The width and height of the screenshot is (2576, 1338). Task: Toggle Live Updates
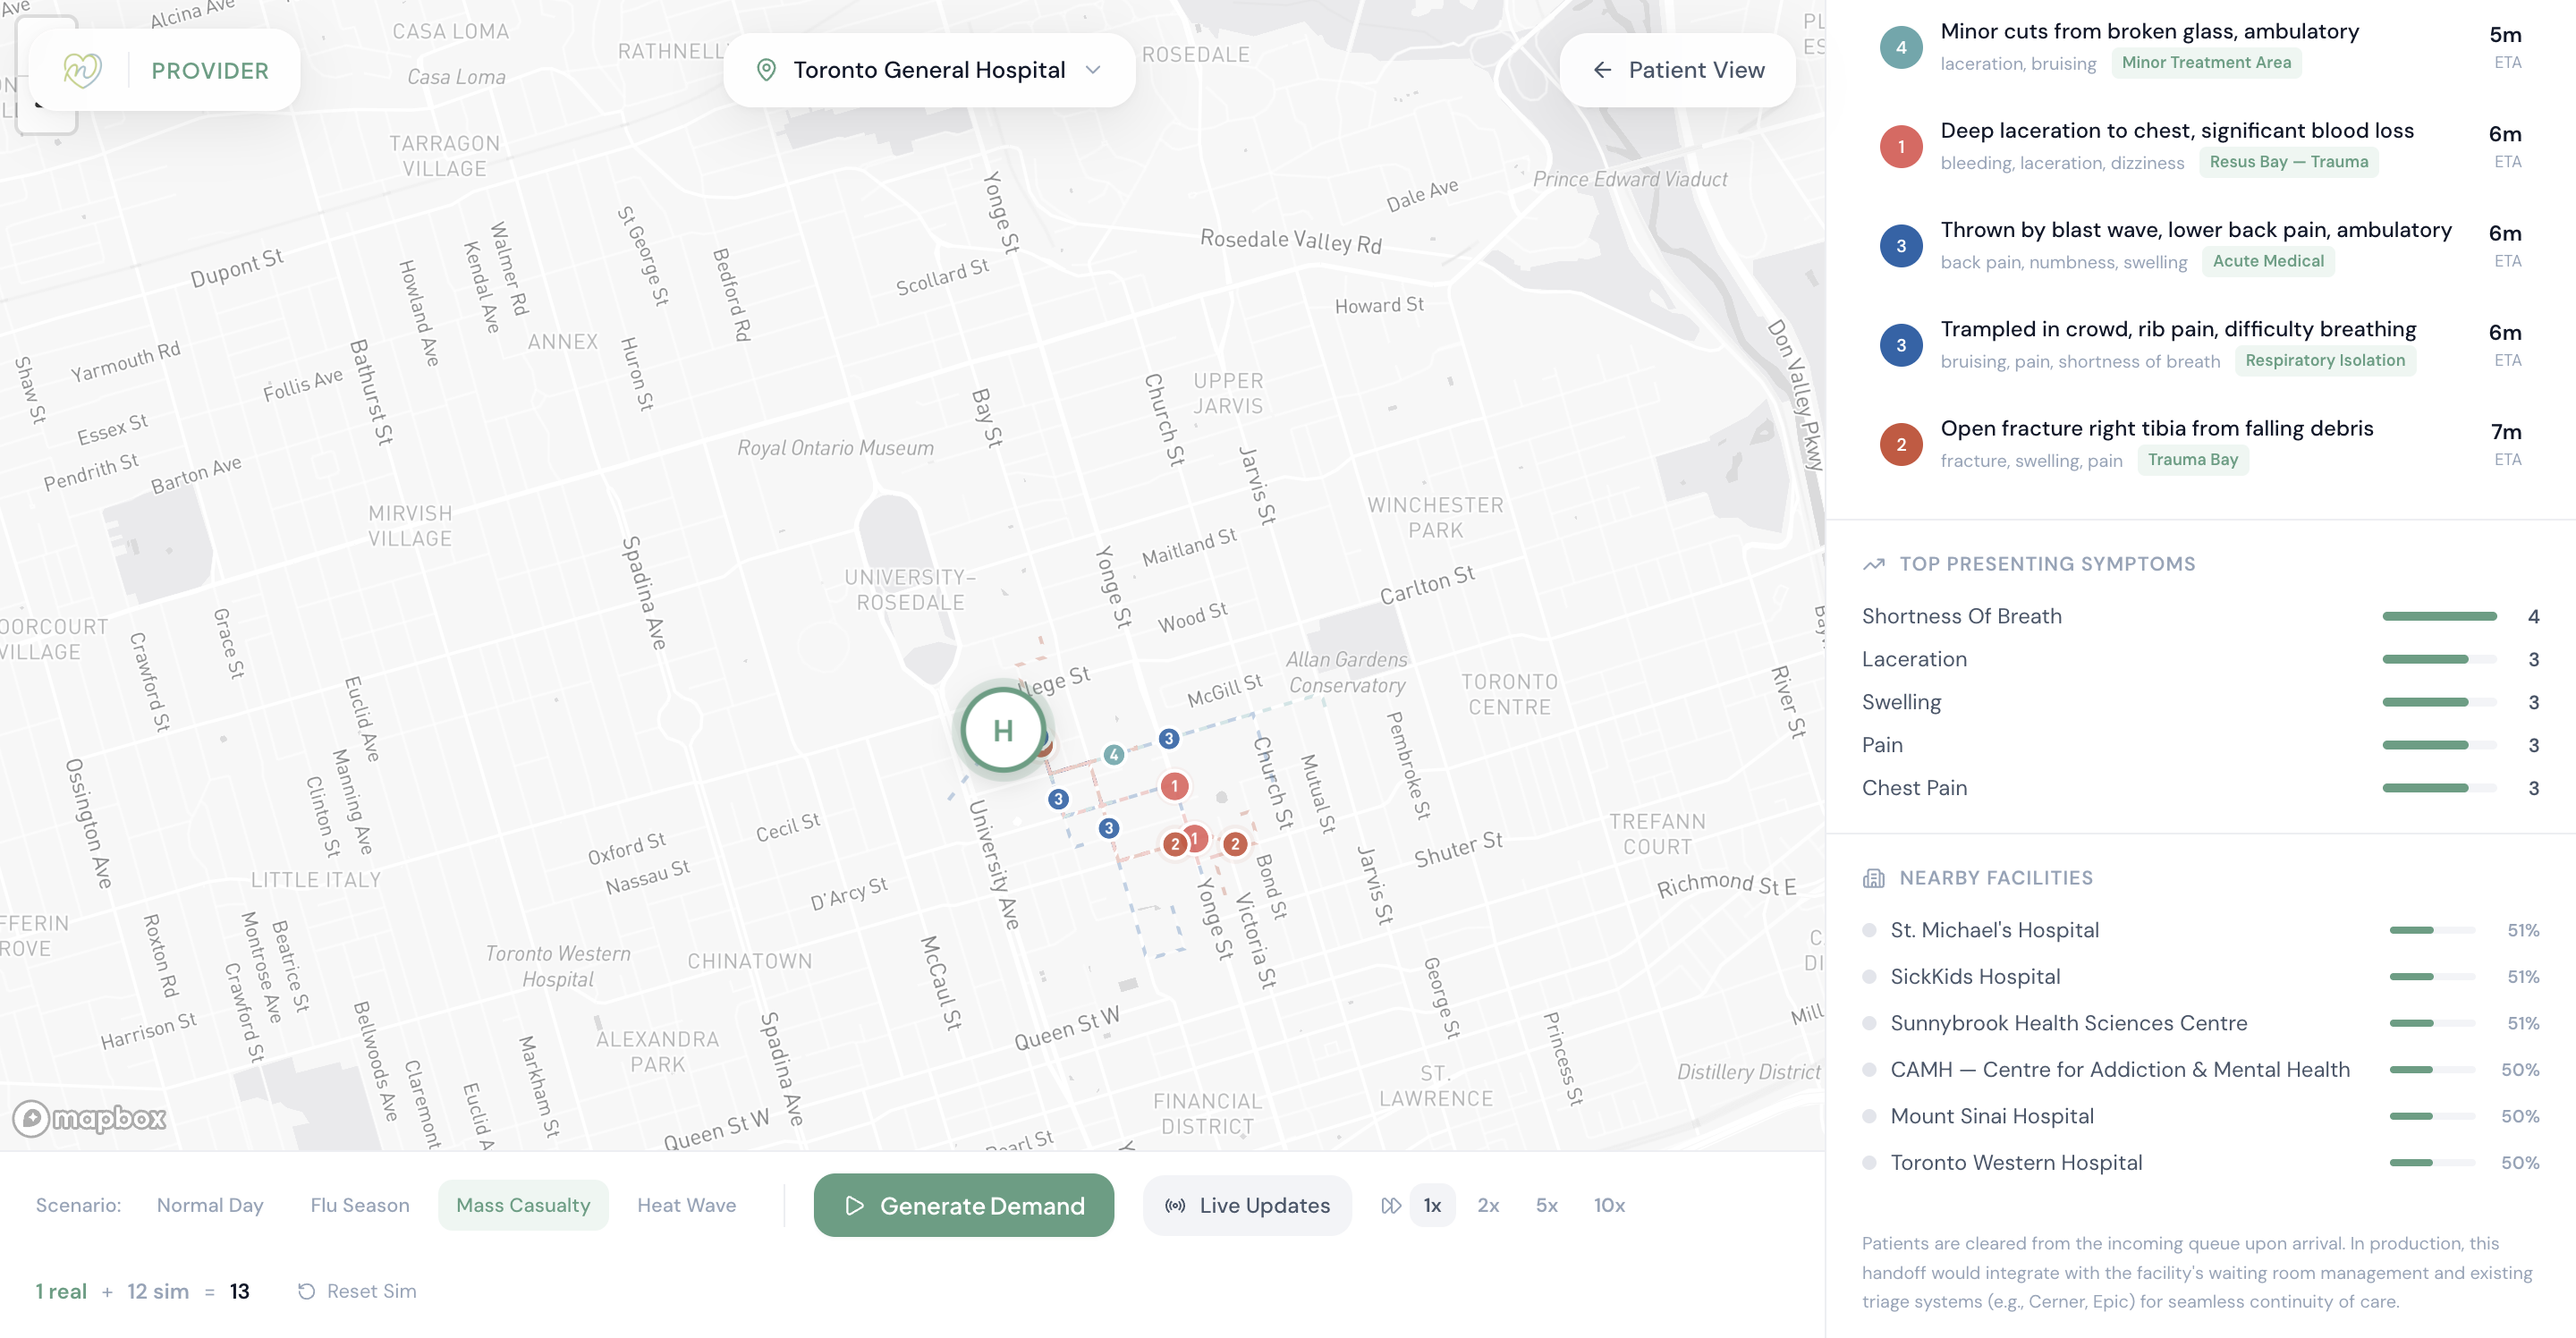click(x=1247, y=1205)
